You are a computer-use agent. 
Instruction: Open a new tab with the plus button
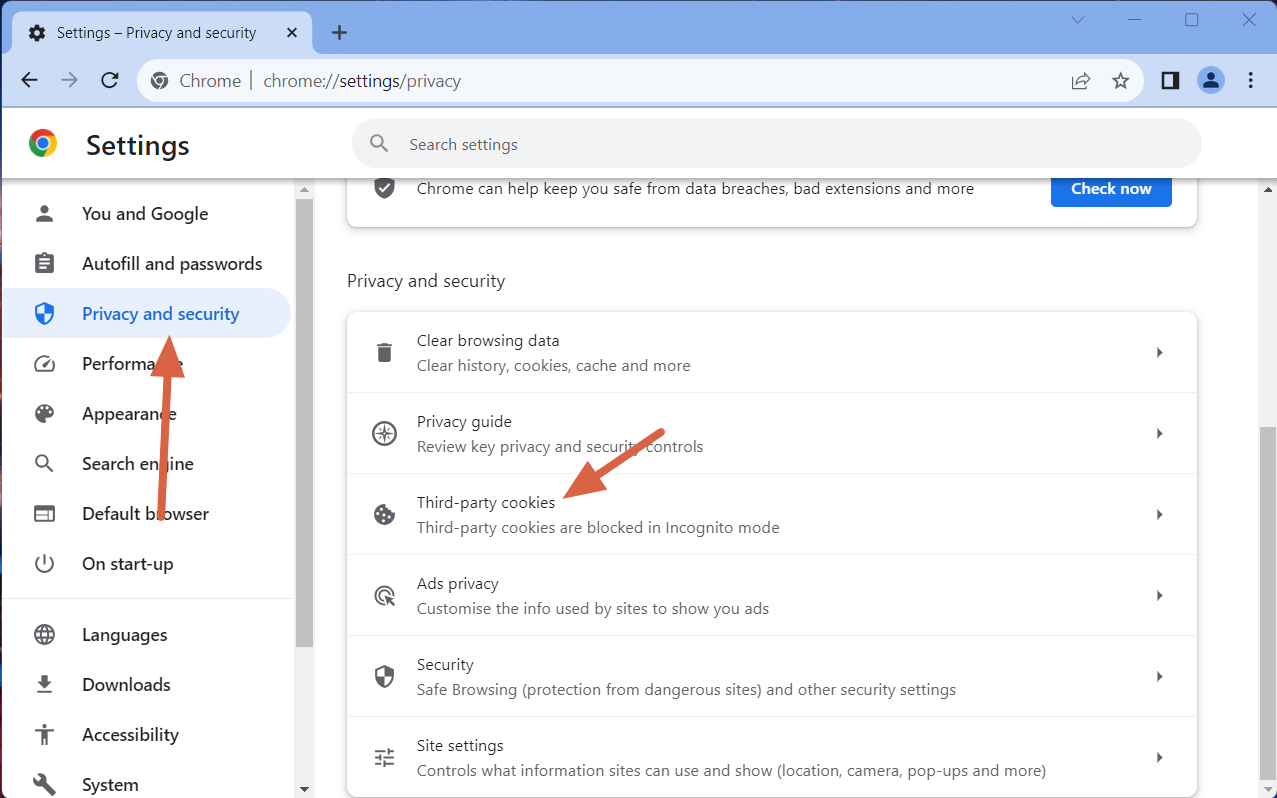[x=338, y=32]
